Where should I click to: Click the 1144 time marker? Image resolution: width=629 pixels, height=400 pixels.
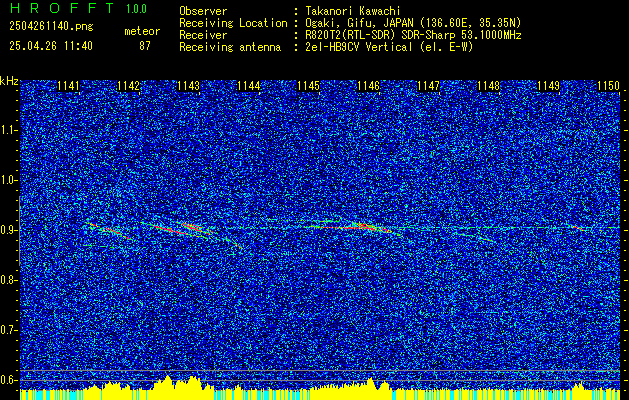248,86
